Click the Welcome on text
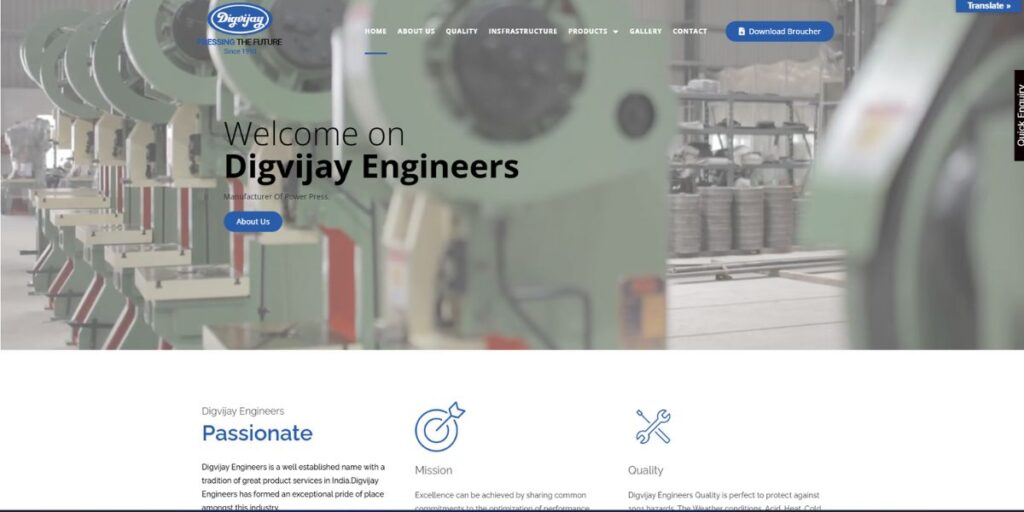The image size is (1024, 512). pyautogui.click(x=314, y=133)
